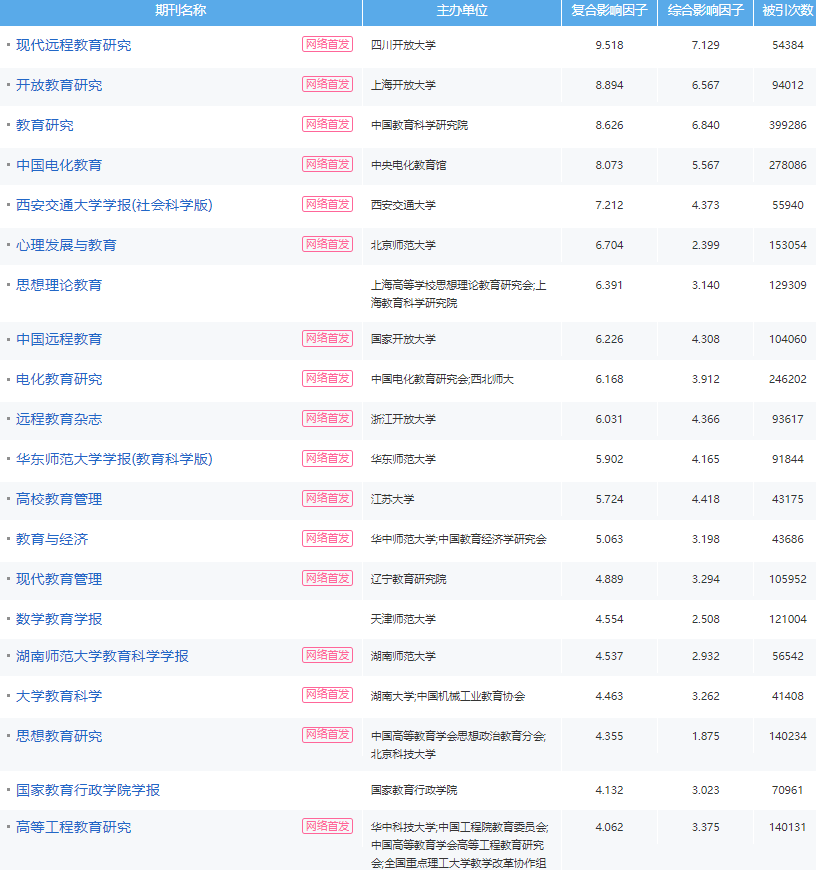
Task: Select sponsor text 国家开放大学
Action: click(403, 339)
